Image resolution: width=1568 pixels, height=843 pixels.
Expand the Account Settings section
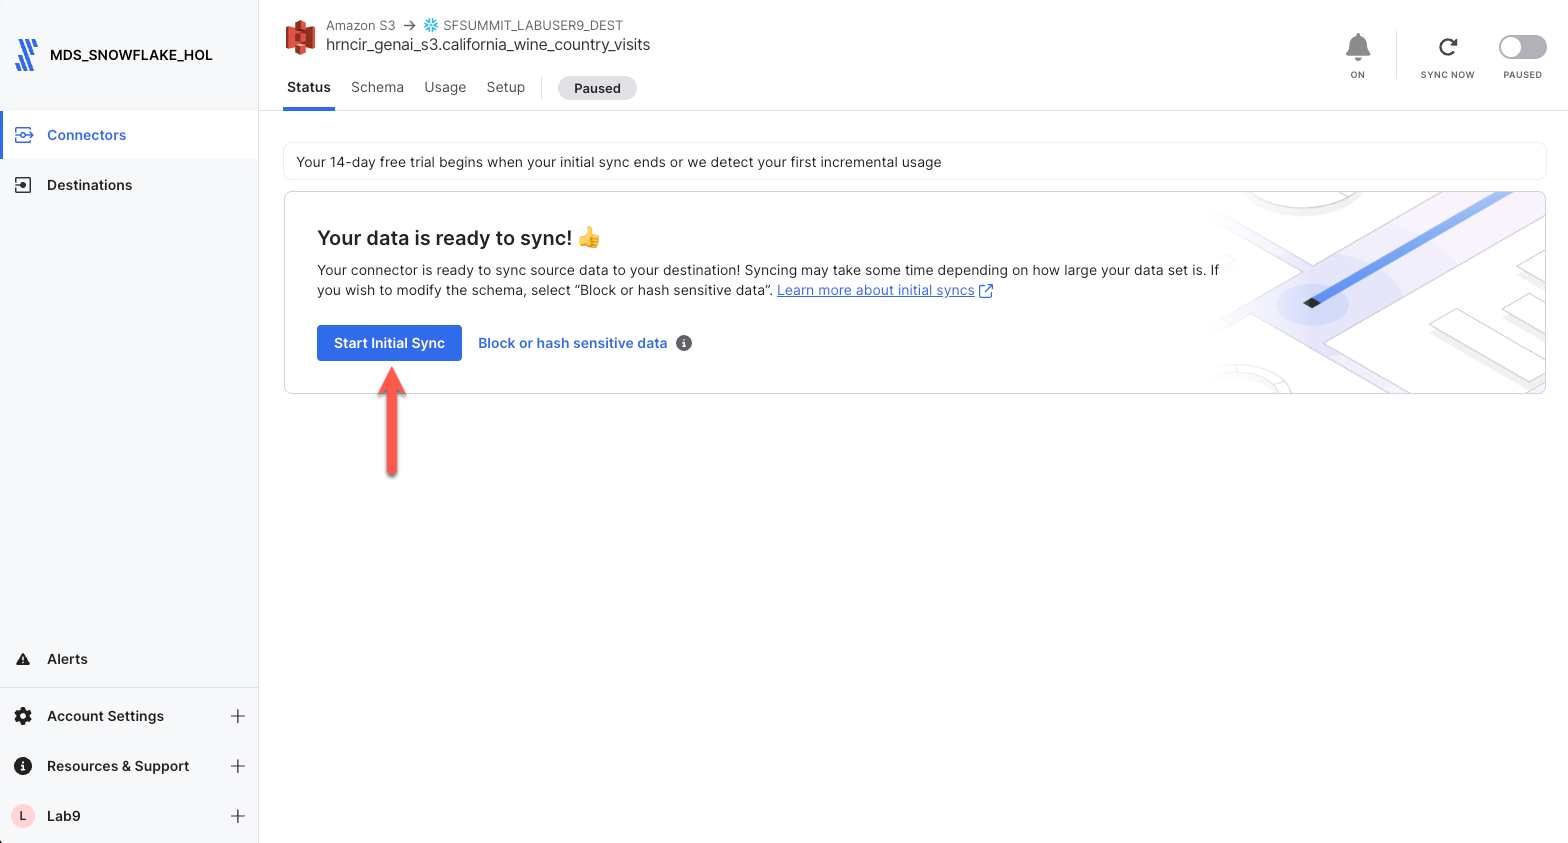pyautogui.click(x=238, y=716)
